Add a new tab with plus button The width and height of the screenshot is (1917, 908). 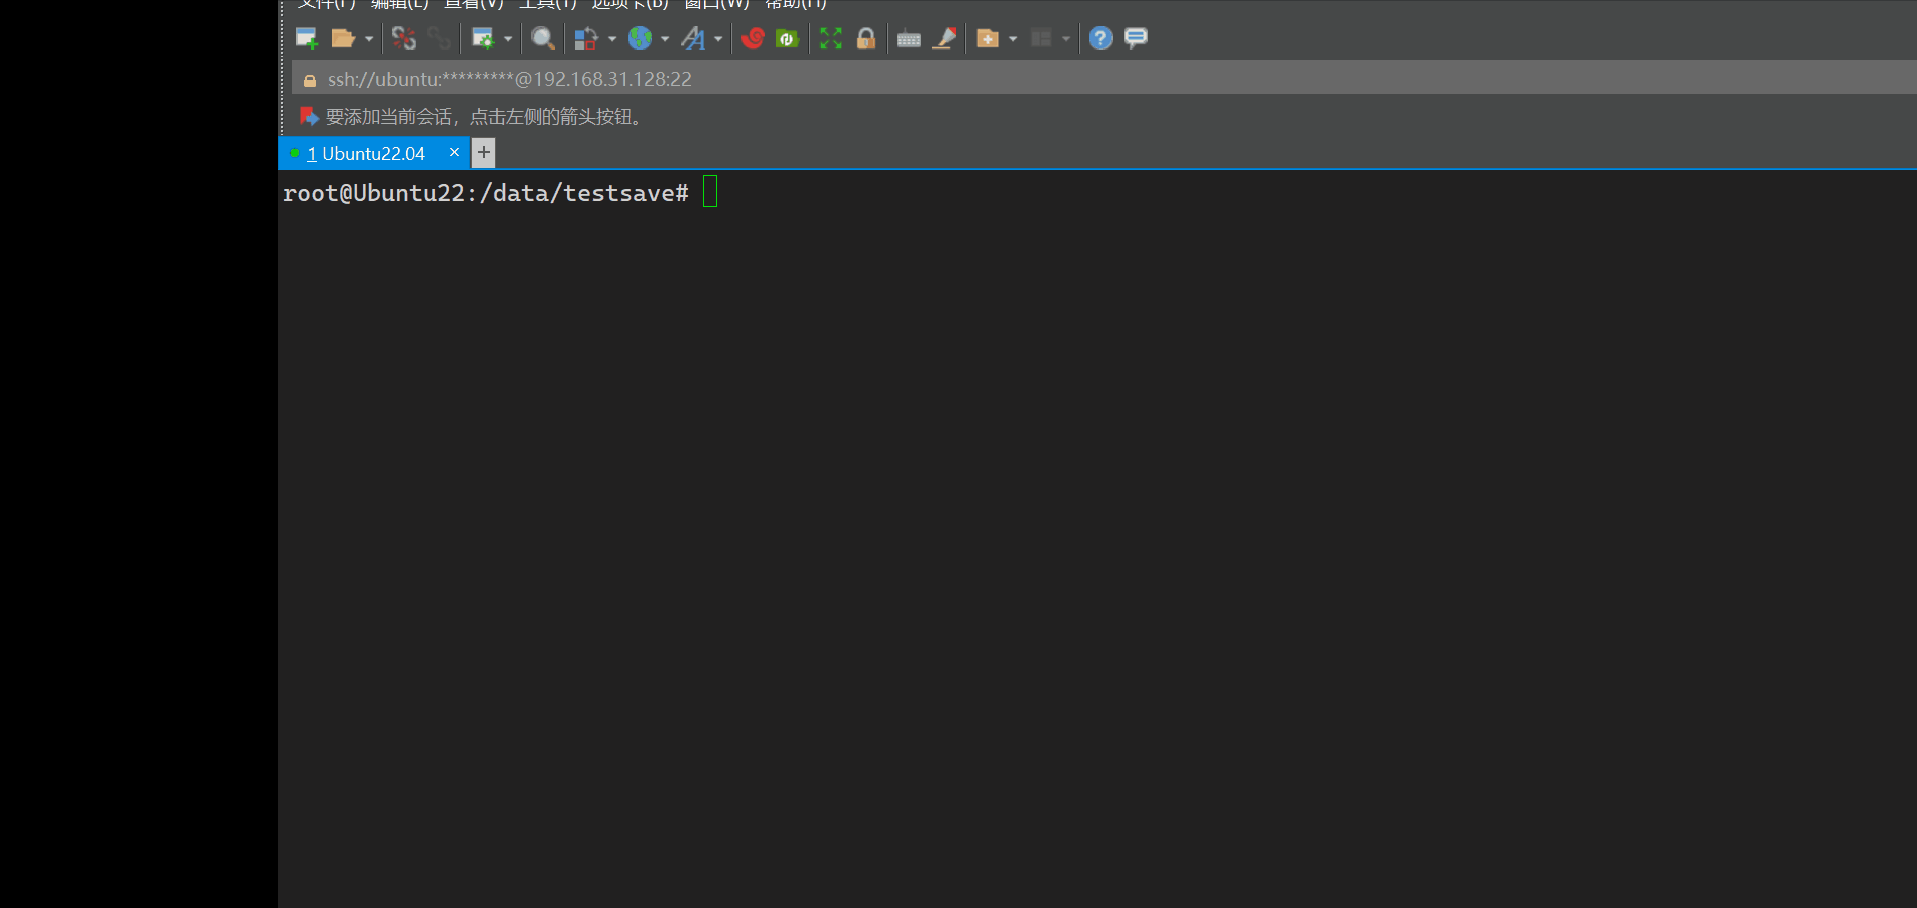point(484,152)
